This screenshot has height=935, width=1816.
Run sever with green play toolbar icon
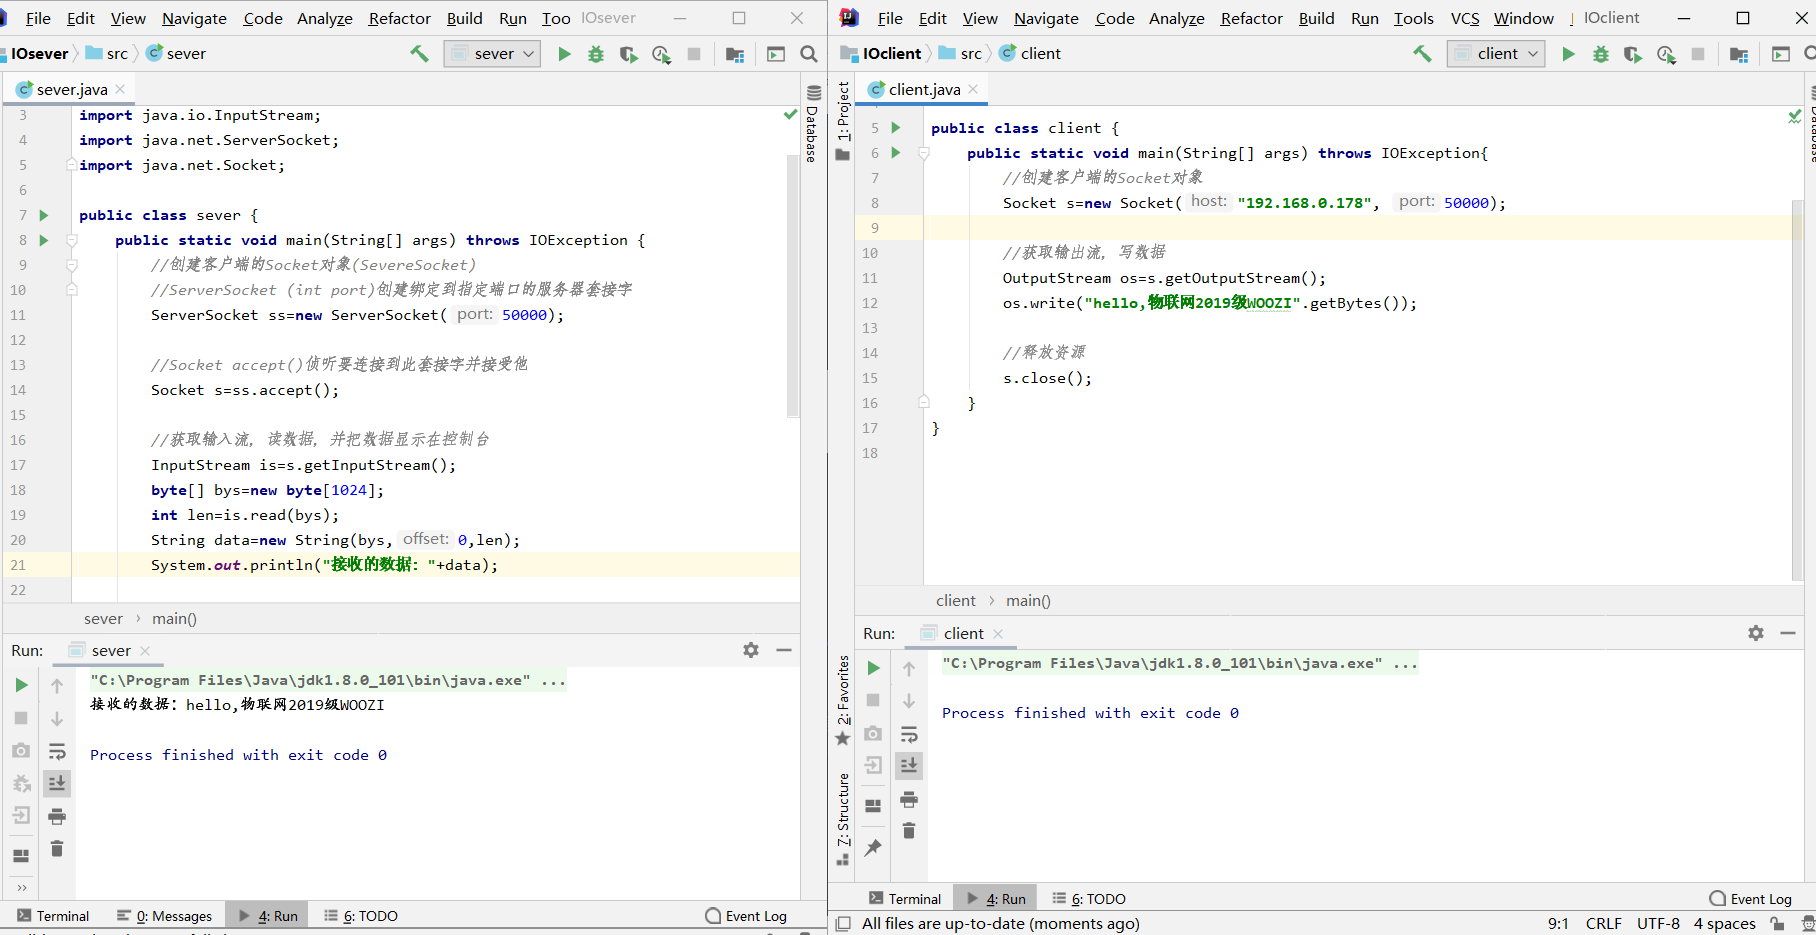pyautogui.click(x=564, y=54)
